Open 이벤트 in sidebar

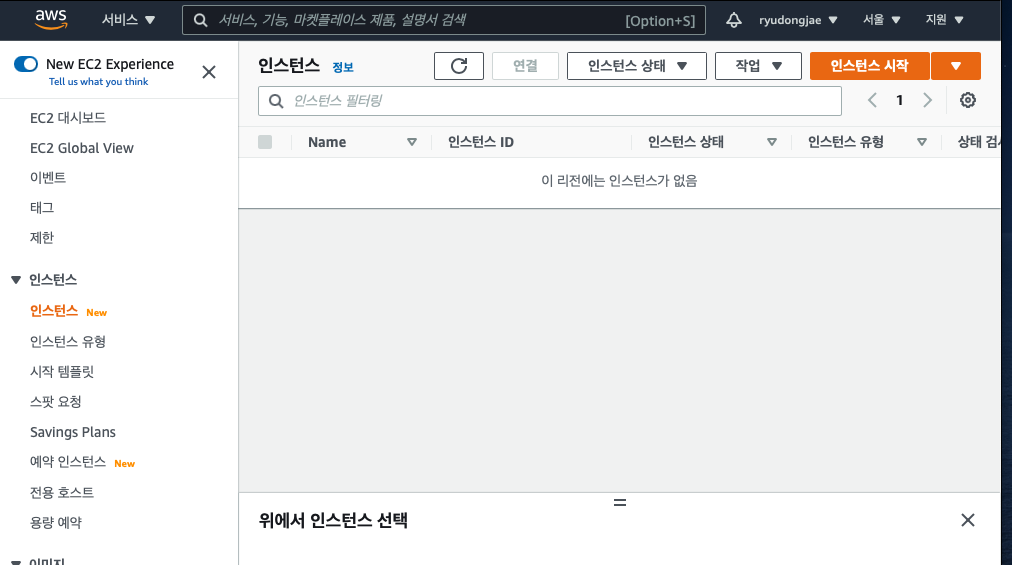[x=48, y=178]
